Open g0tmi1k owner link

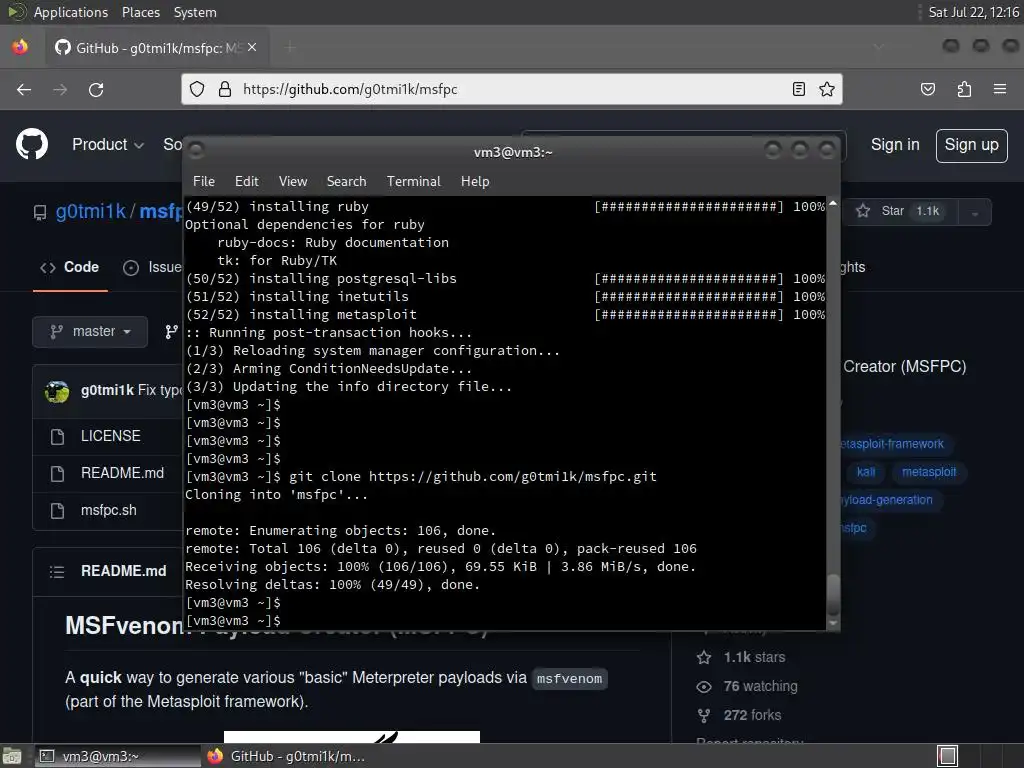coord(91,212)
